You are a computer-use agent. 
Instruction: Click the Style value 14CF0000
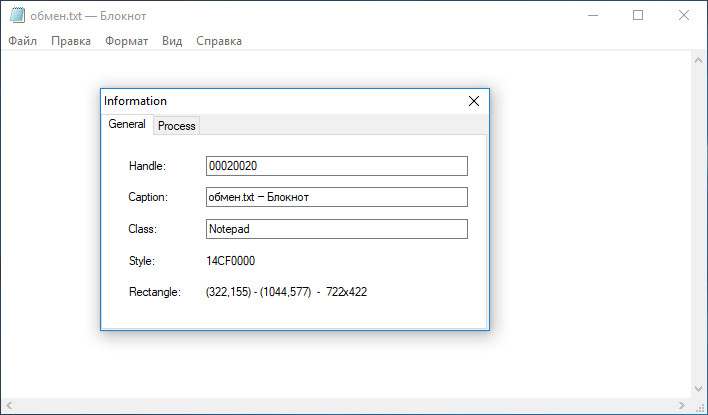pyautogui.click(x=231, y=261)
